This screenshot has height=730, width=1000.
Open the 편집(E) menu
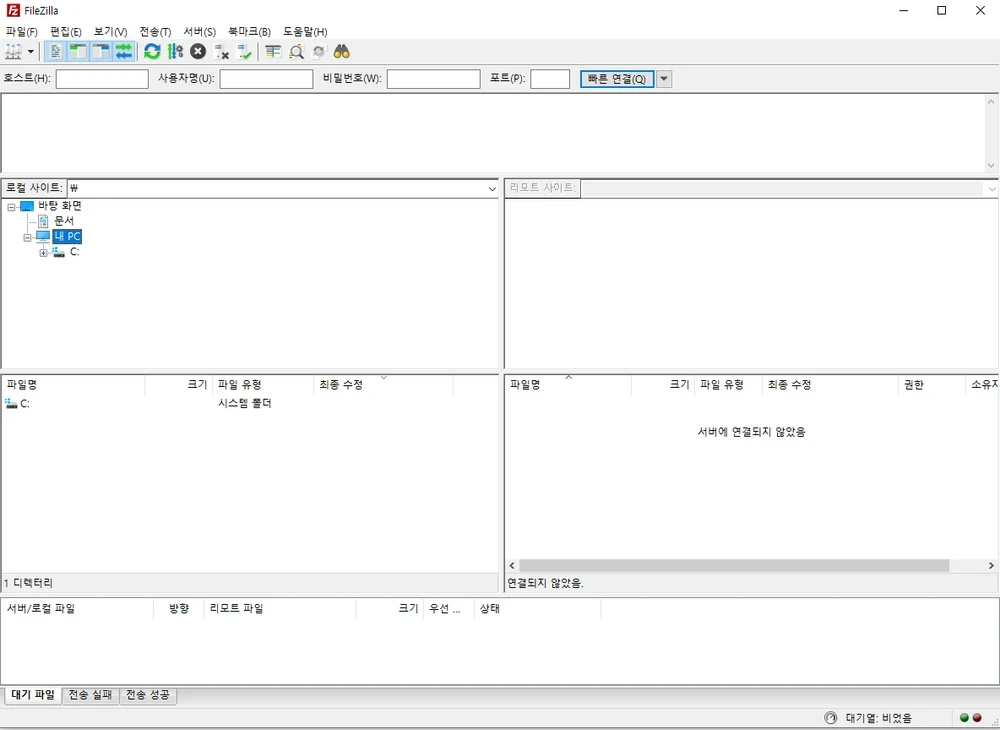pos(66,31)
